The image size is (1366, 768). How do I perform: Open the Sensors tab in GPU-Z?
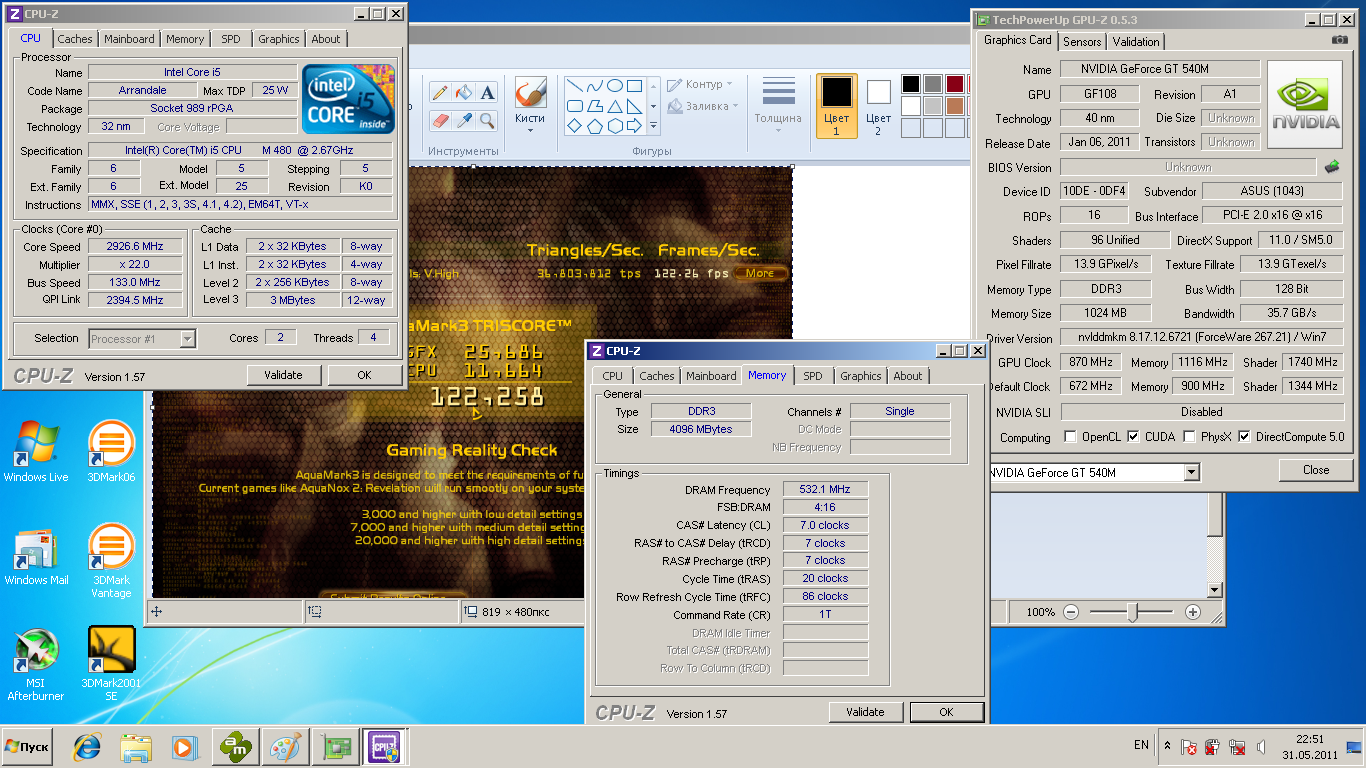click(x=1082, y=42)
